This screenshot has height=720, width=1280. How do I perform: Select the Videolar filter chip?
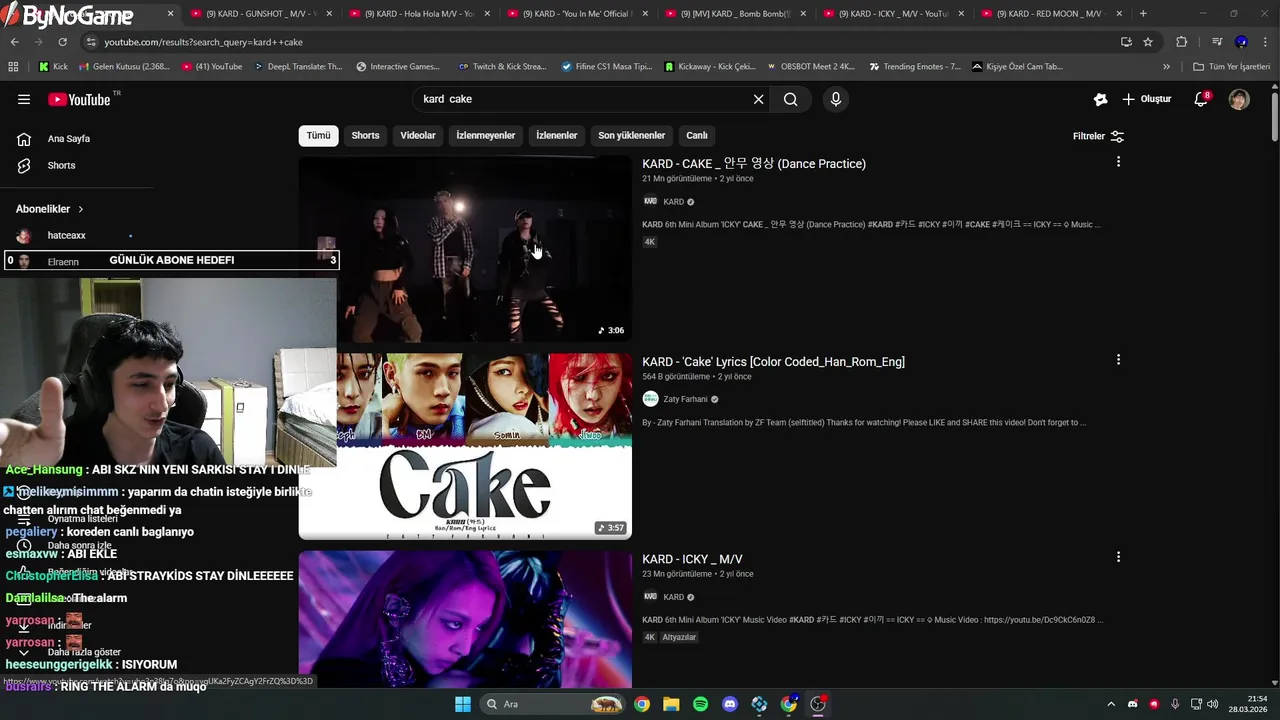418,136
